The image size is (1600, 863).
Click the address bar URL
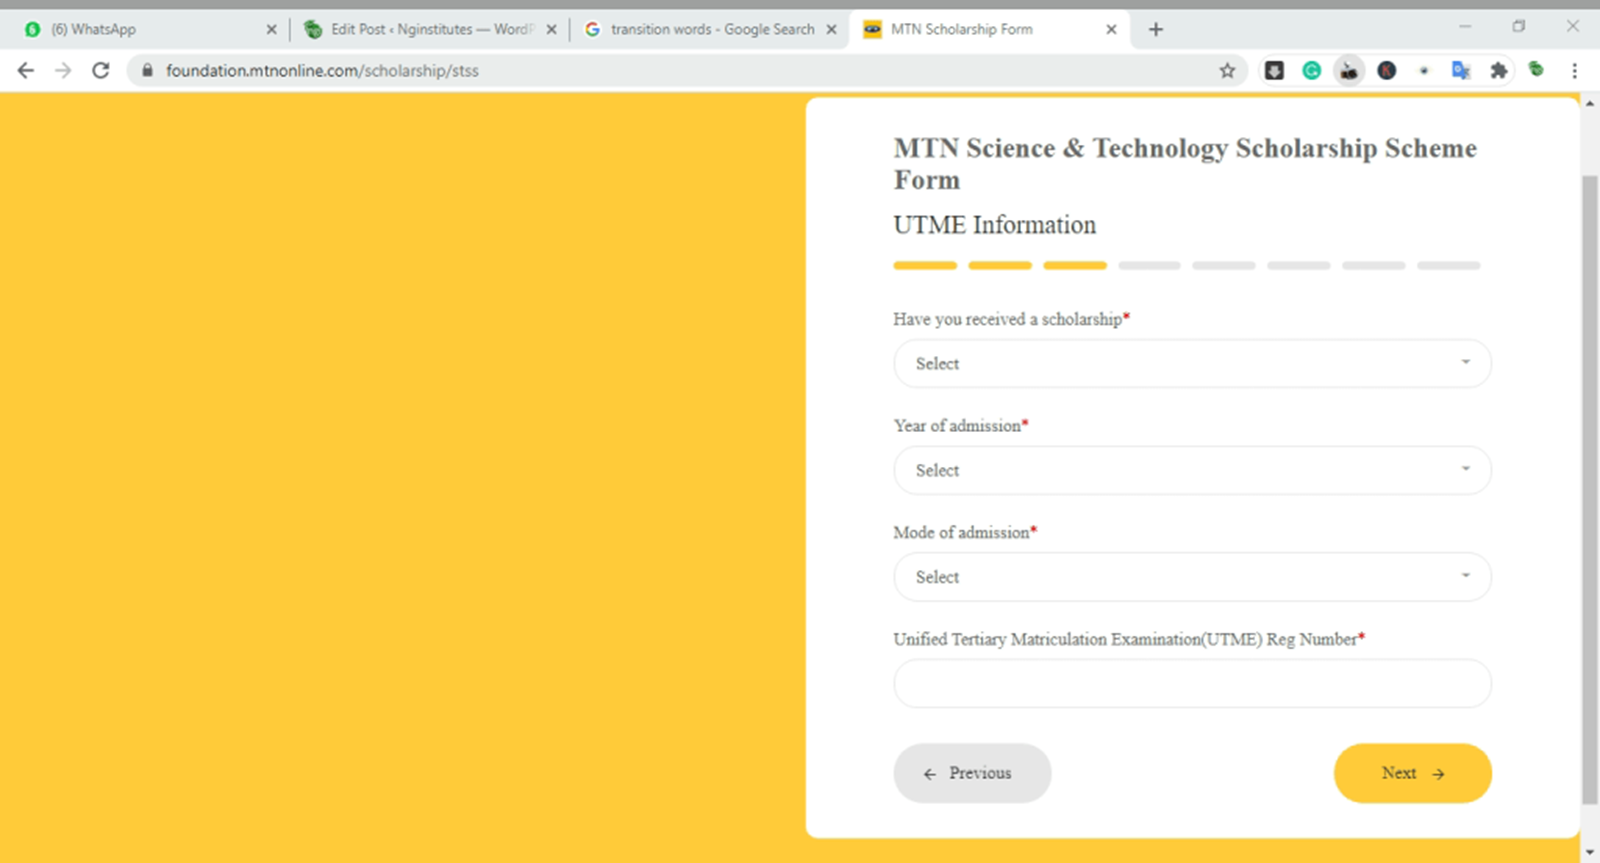click(322, 70)
